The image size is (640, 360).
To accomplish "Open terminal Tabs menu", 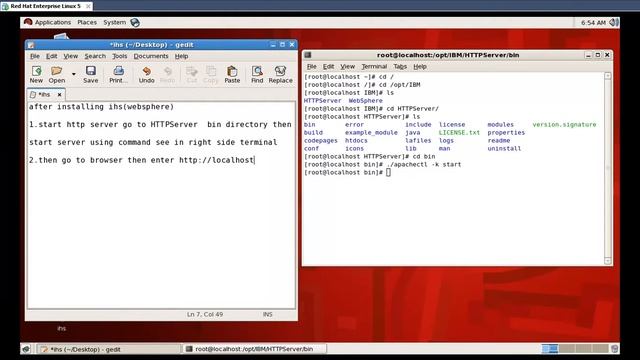I will pyautogui.click(x=400, y=66).
